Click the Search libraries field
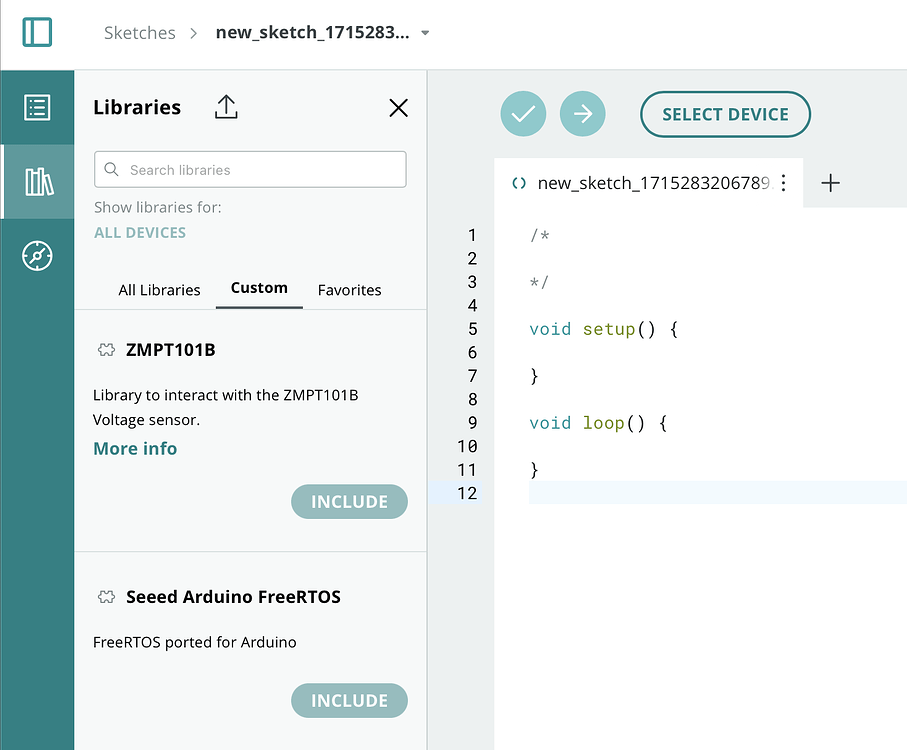The image size is (907, 750). coord(250,170)
